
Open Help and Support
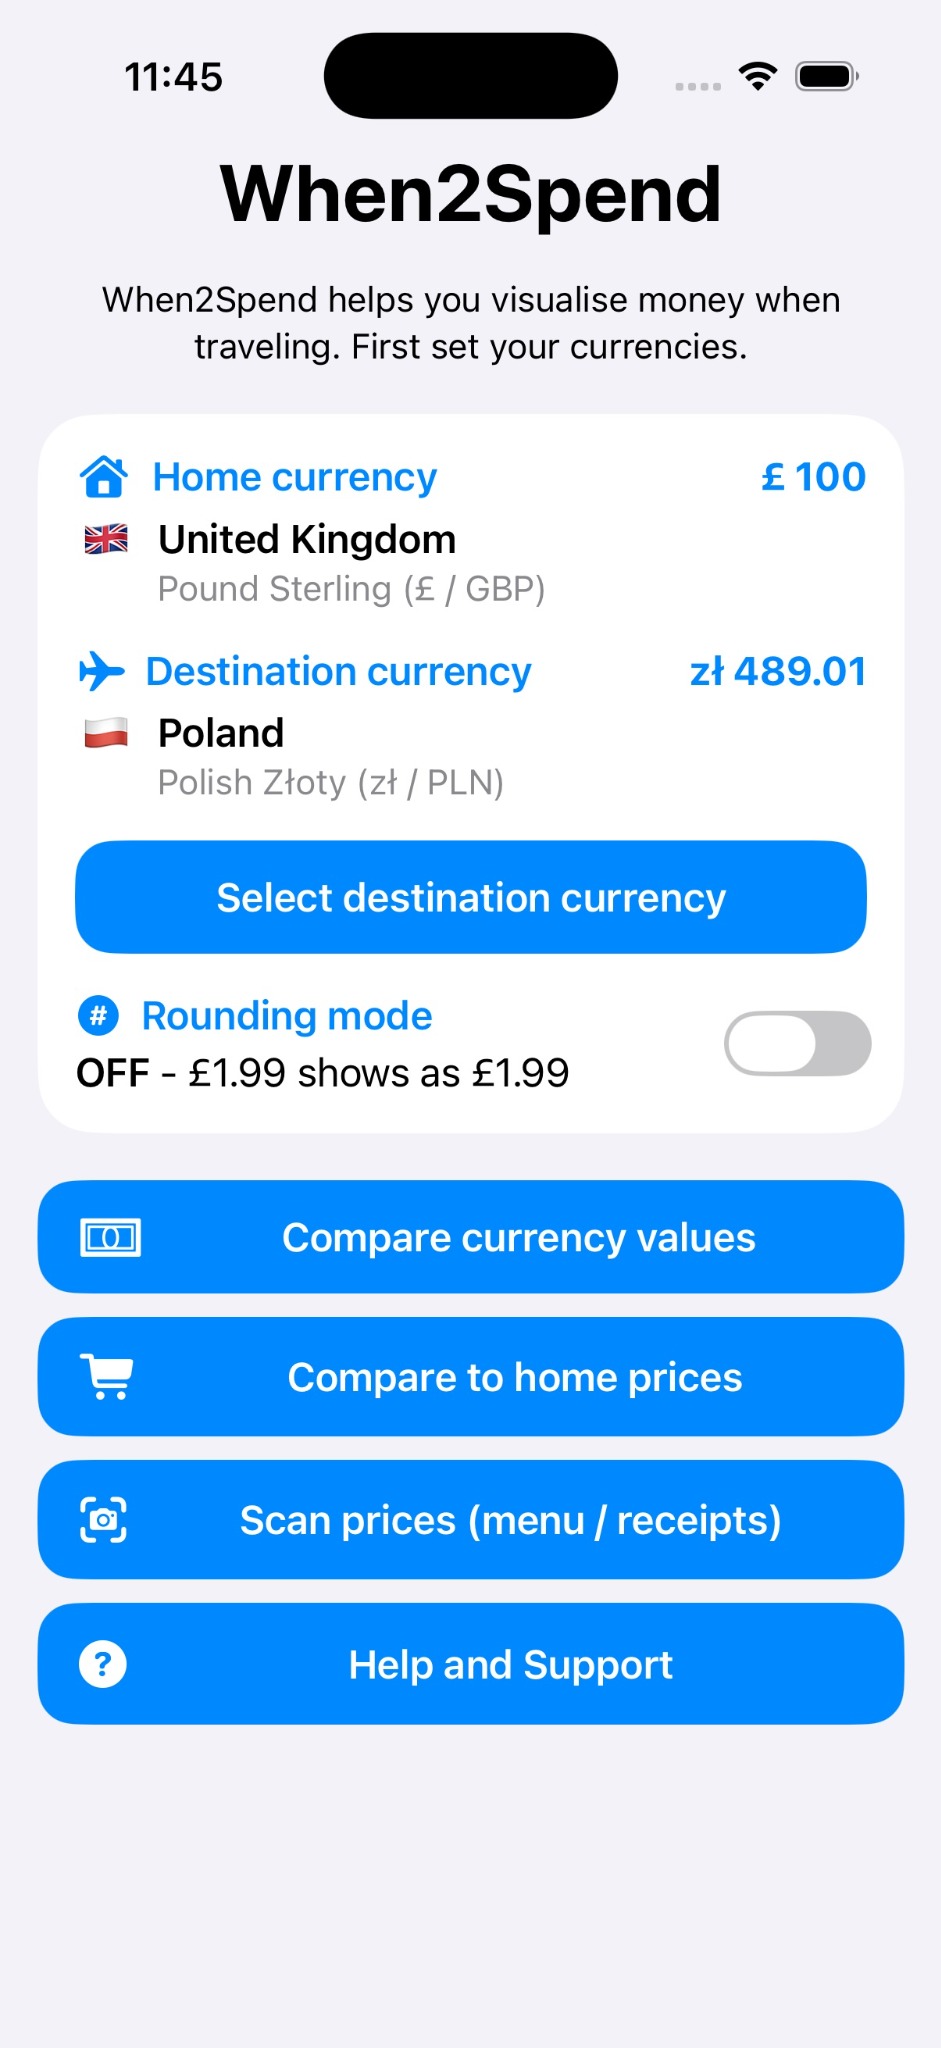tap(471, 1664)
